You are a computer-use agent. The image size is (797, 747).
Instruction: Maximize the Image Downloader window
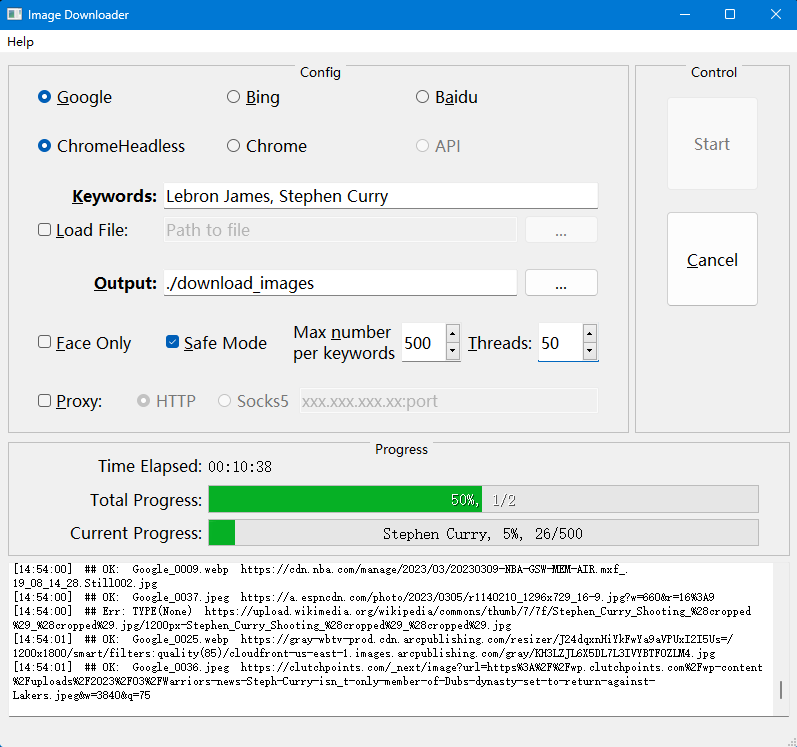[730, 15]
